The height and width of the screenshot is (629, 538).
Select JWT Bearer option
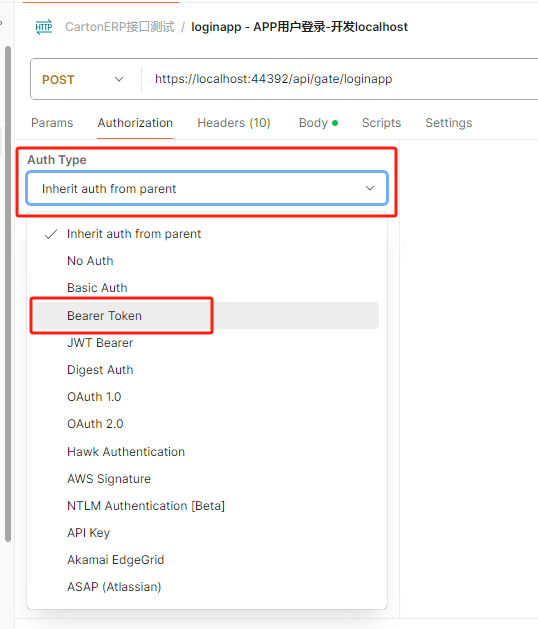point(207,343)
